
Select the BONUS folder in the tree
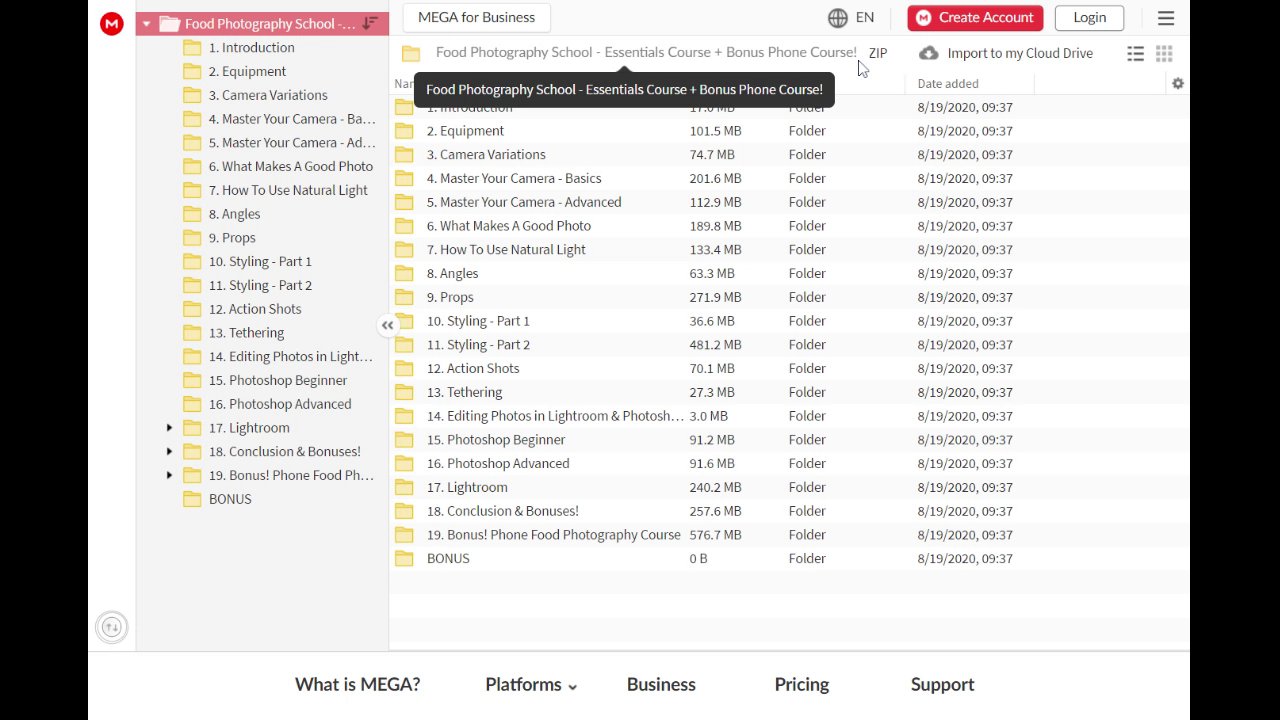[230, 500]
